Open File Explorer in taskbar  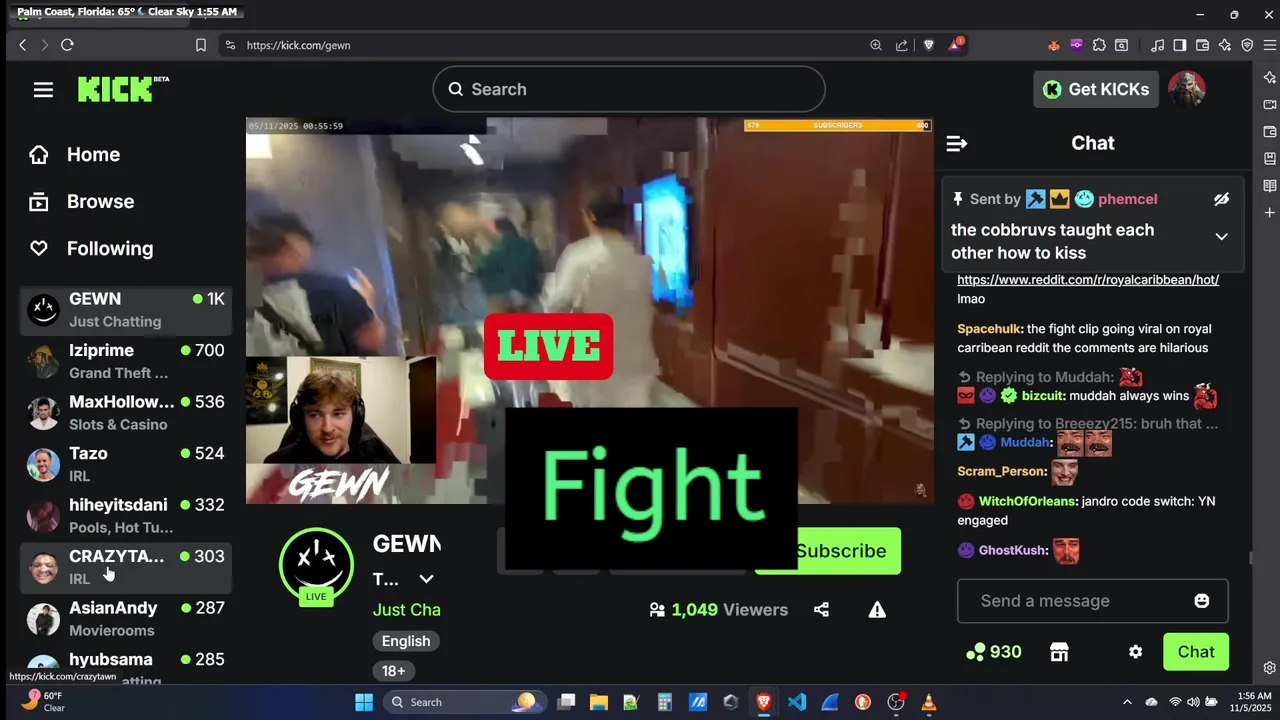point(599,702)
